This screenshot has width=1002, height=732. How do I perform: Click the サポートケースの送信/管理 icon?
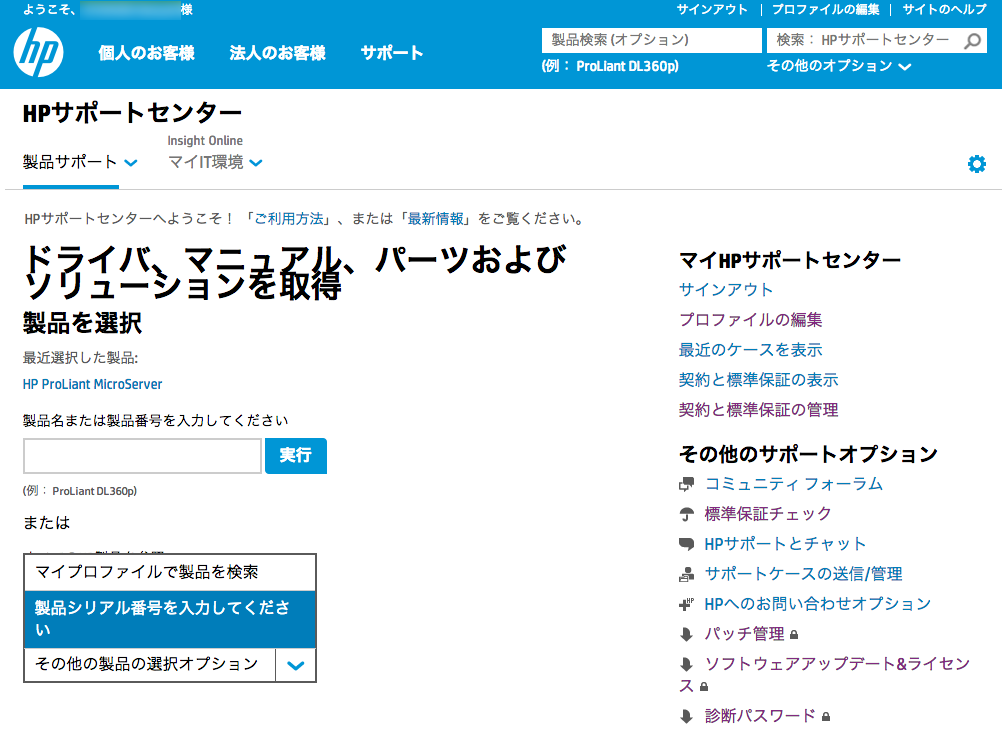pos(686,574)
